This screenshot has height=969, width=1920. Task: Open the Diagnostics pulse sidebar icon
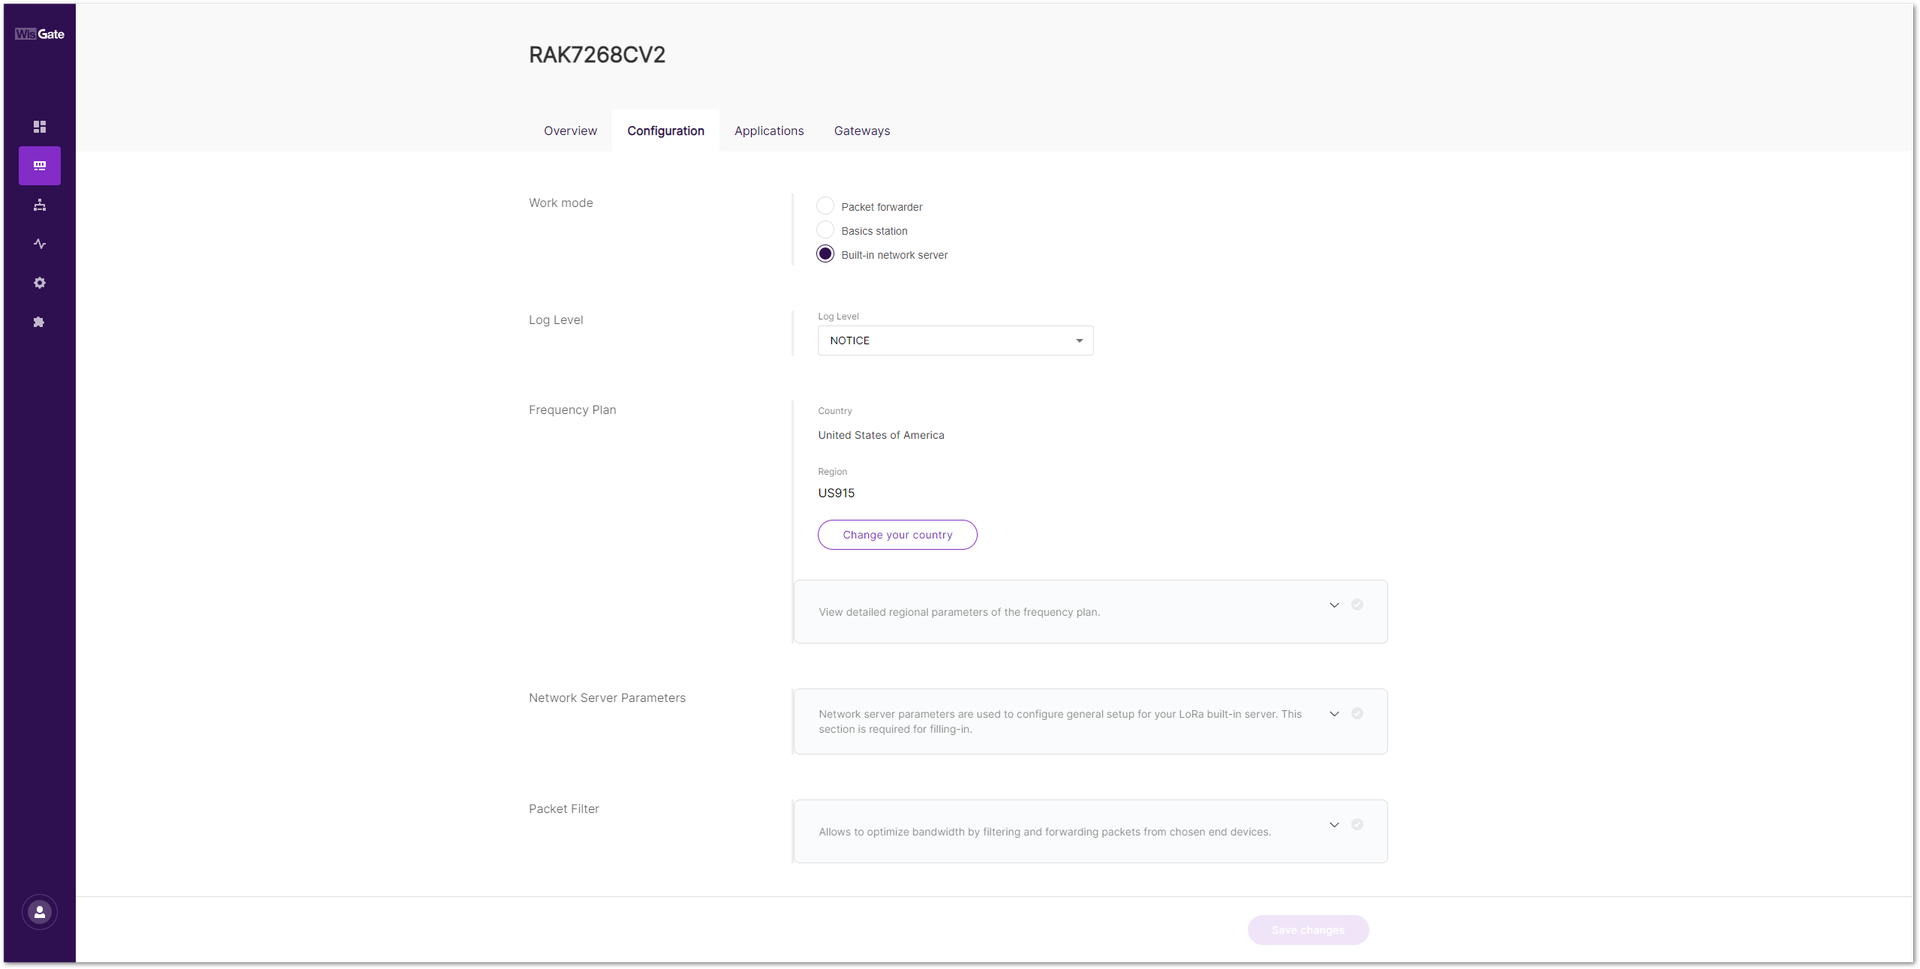[x=40, y=244]
